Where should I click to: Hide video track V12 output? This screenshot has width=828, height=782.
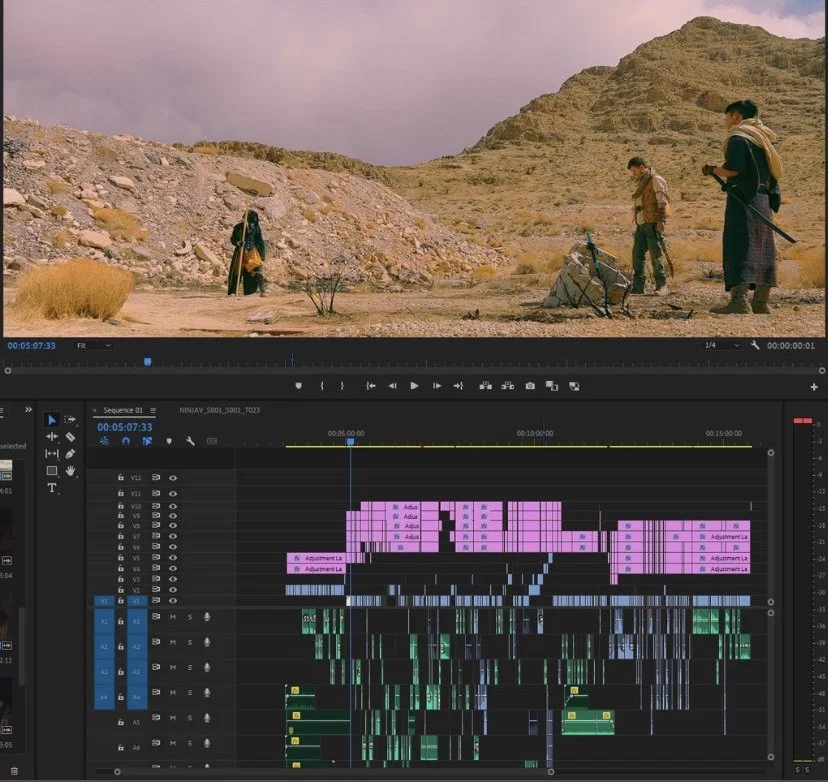click(x=173, y=478)
